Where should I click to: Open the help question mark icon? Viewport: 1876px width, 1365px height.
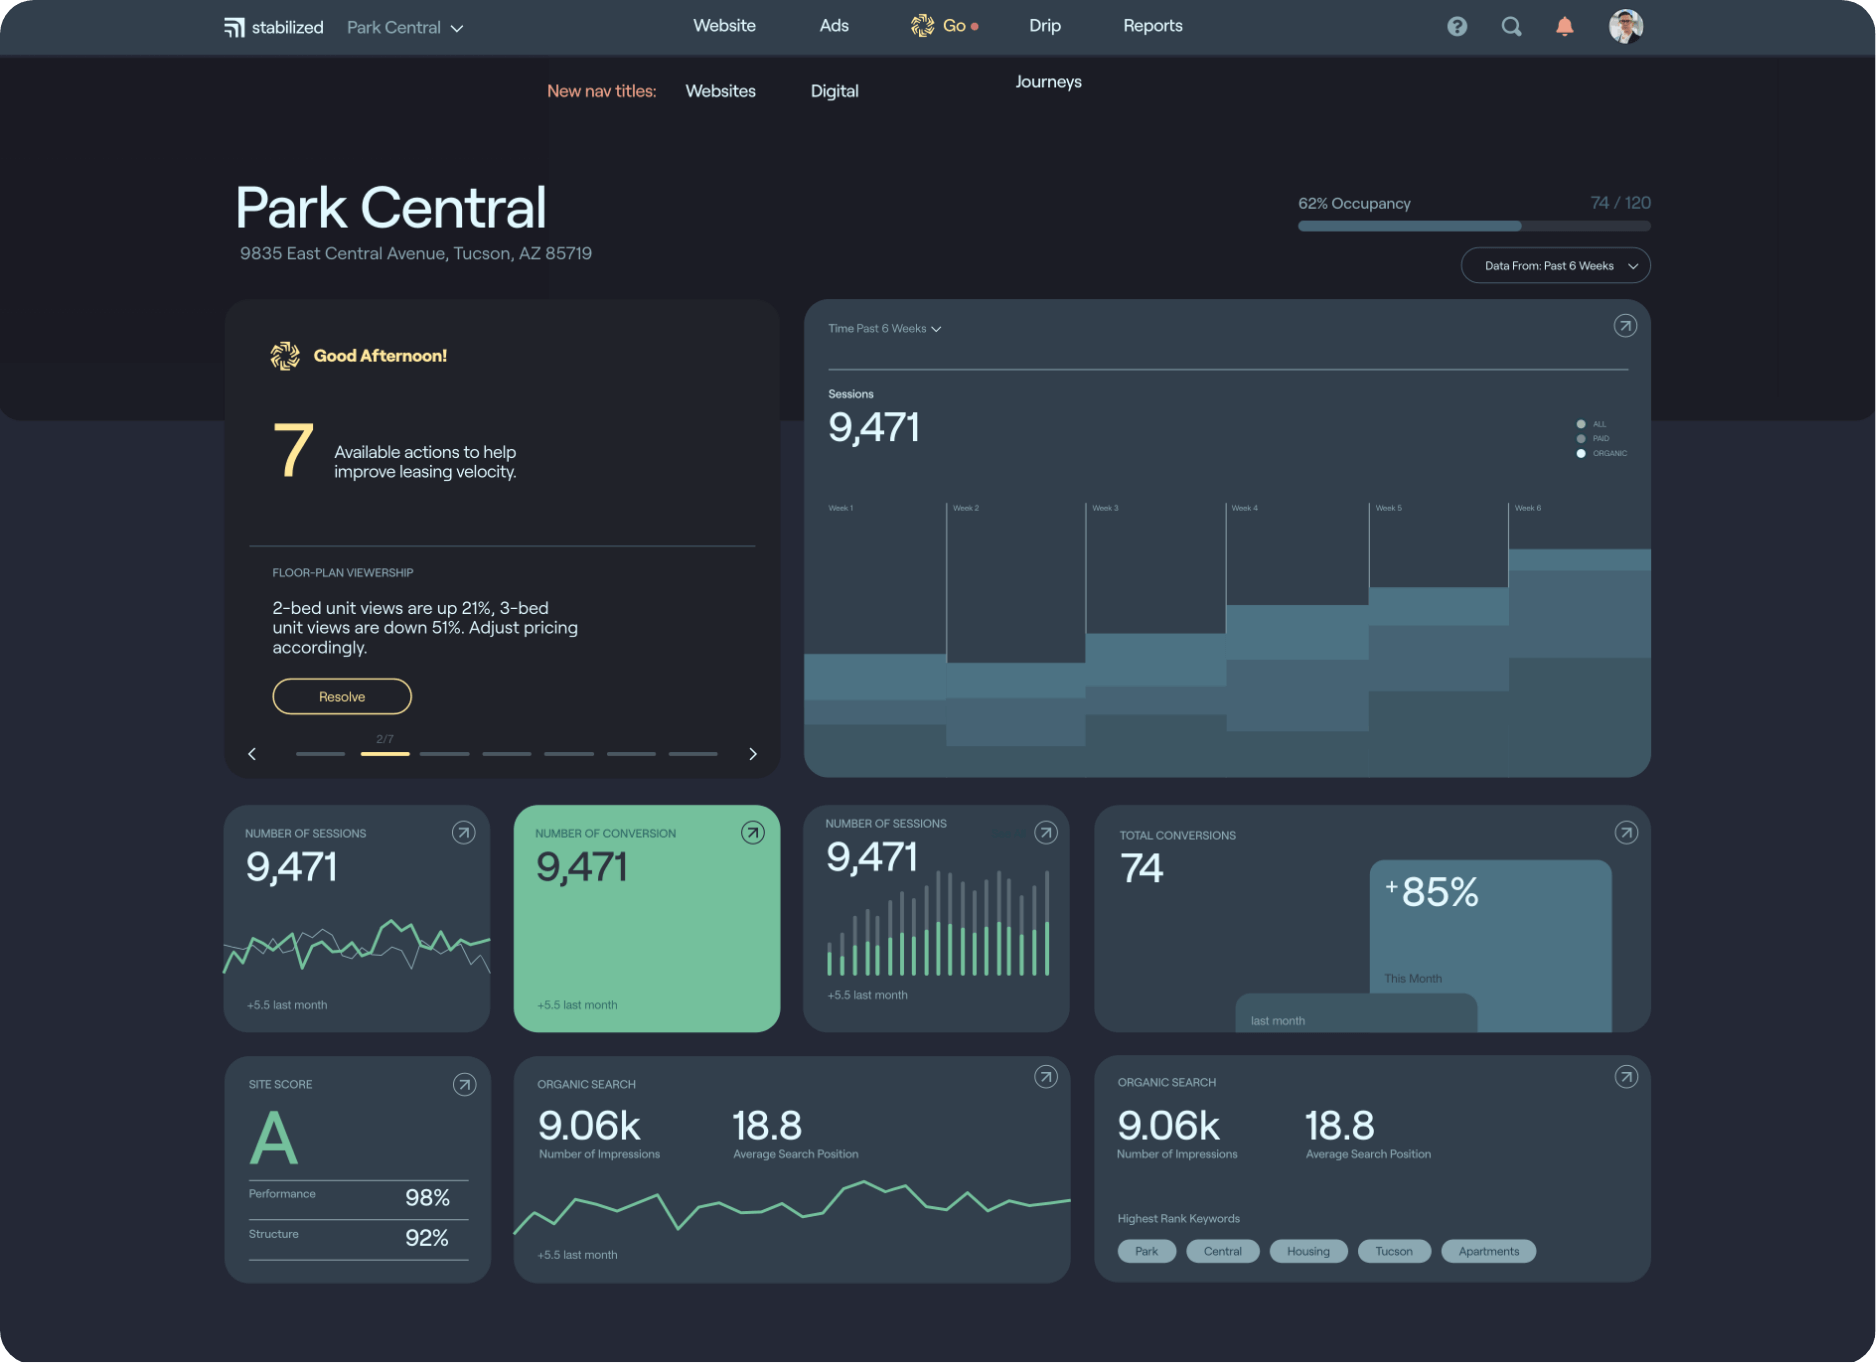[x=1457, y=27]
